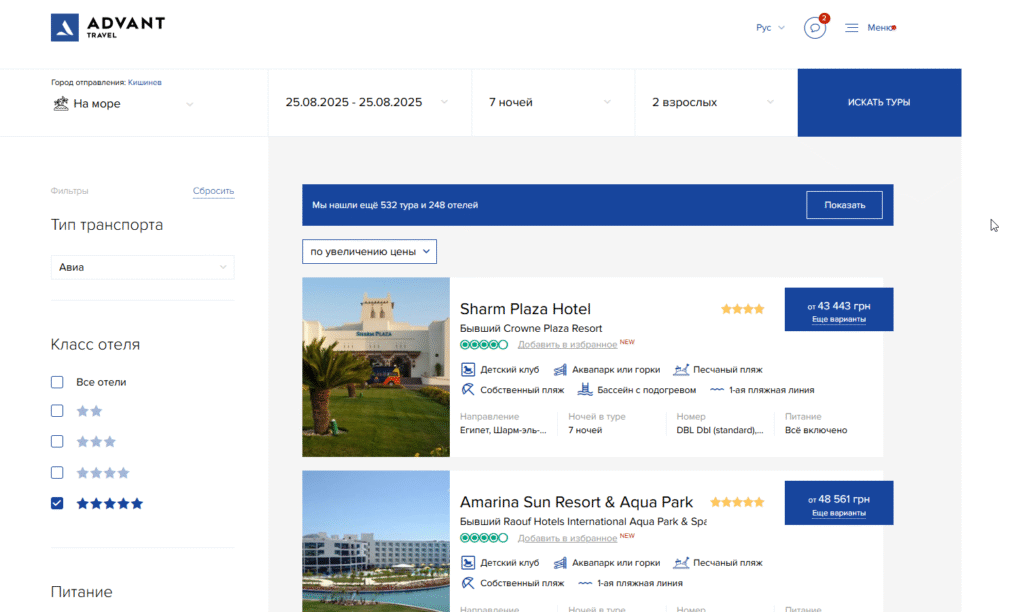Image resolution: width=1024 pixels, height=612 pixels.
Task: Check the two-star hotel class checkbox
Action: coord(57,411)
